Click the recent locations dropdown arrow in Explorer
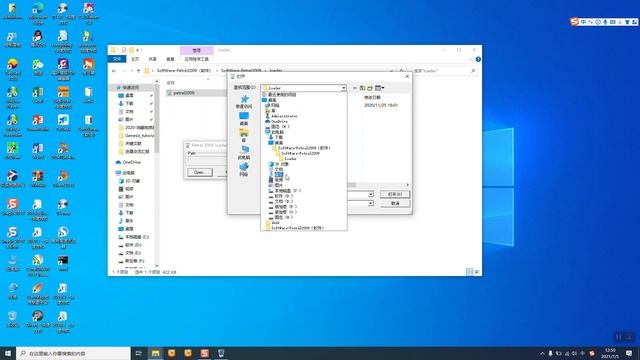This screenshot has height=360, width=640. point(132,71)
